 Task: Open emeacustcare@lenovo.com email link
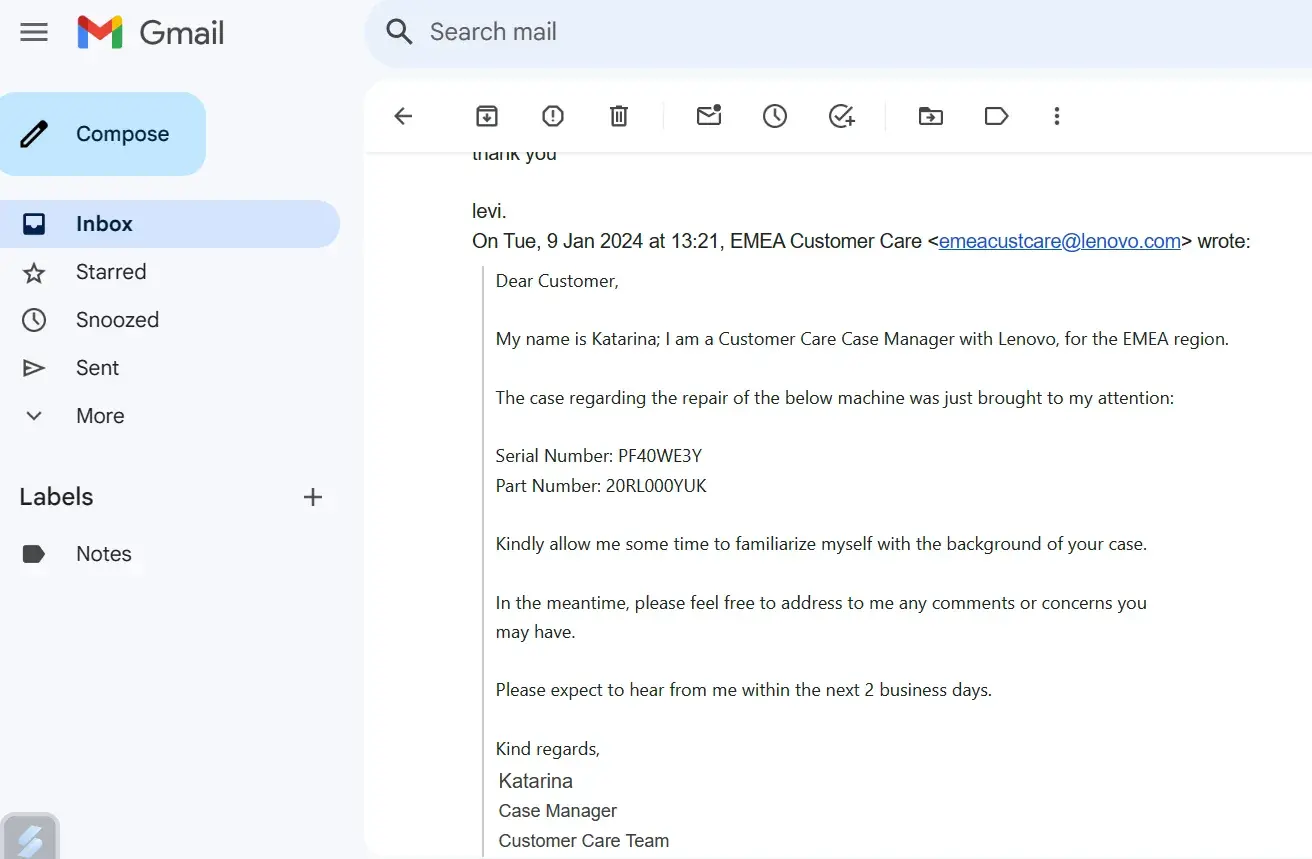click(x=1060, y=241)
